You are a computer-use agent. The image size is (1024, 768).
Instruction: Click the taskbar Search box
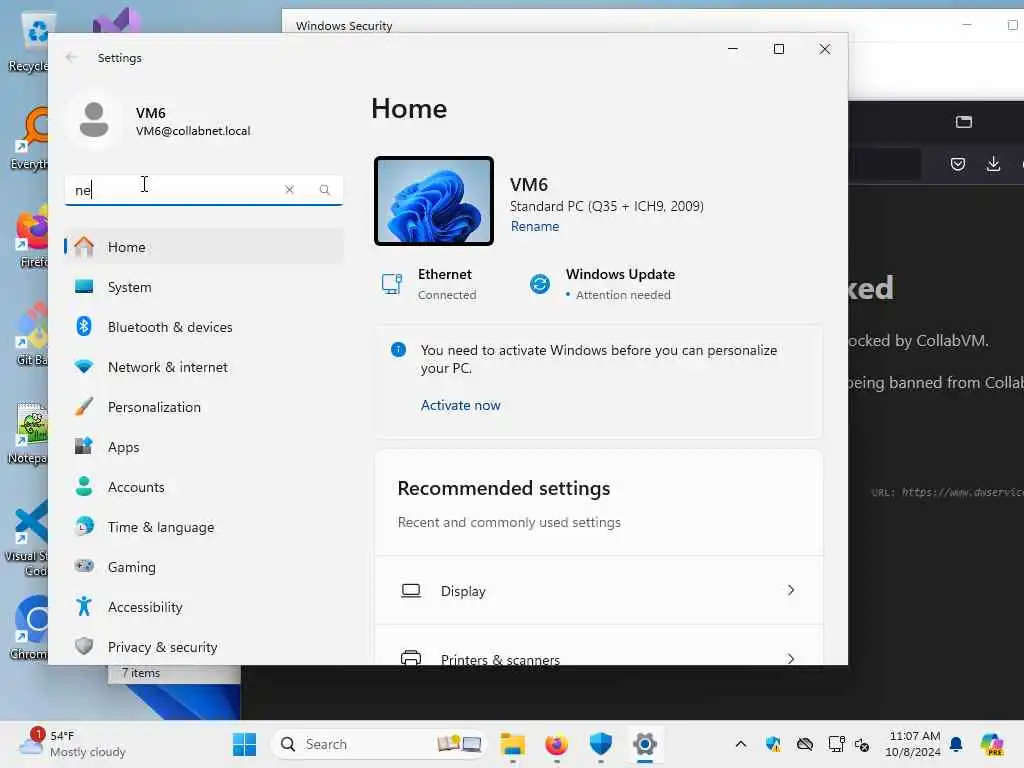pos(379,744)
